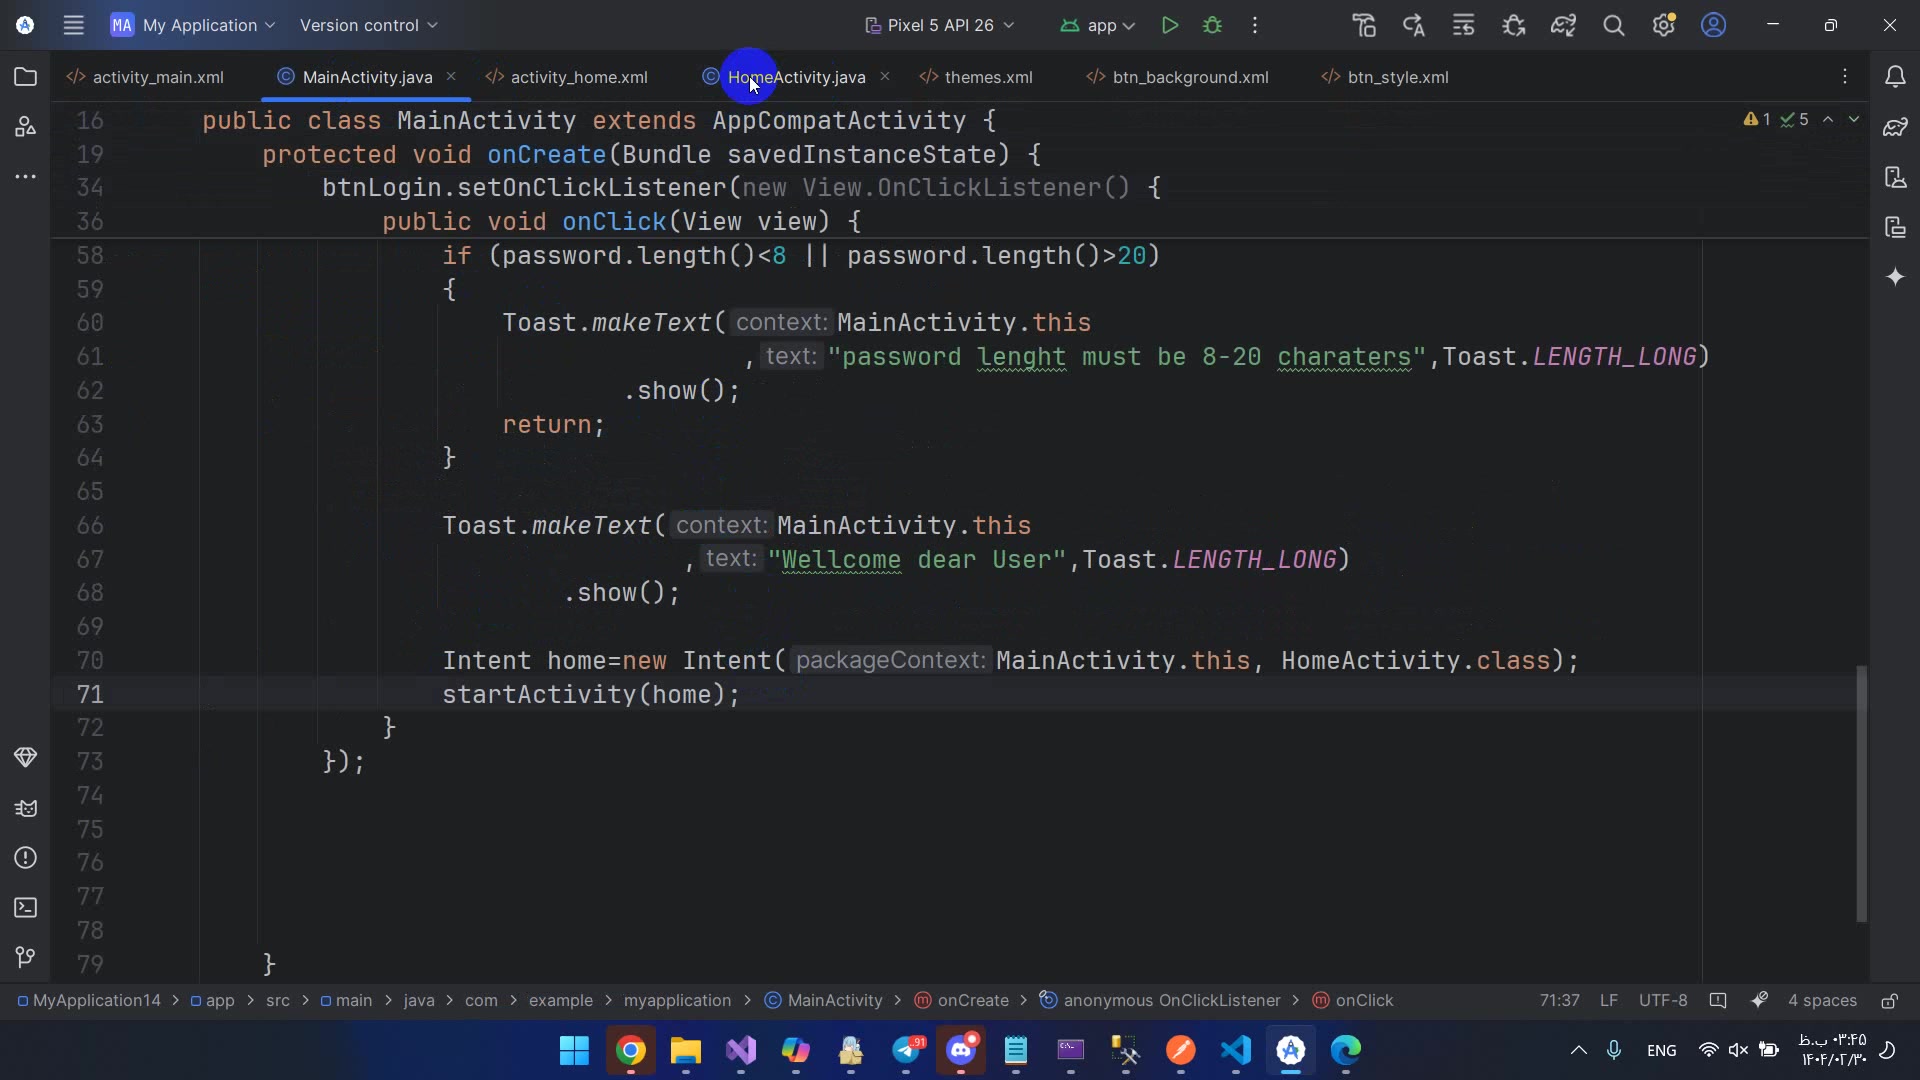Switch to the themes.xml tab
This screenshot has height=1080, width=1920.
coord(987,77)
